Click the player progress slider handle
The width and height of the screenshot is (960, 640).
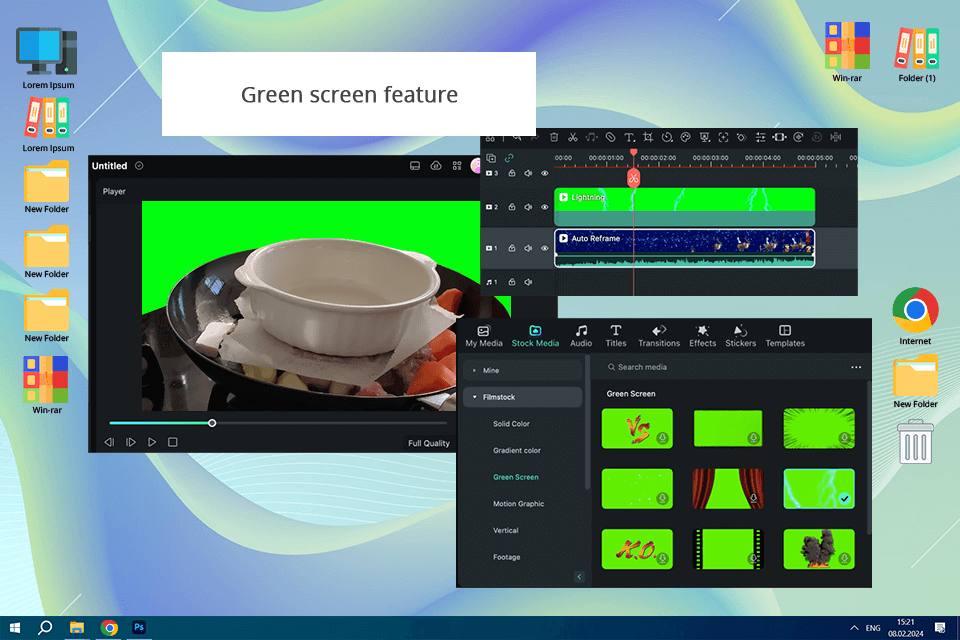pyautogui.click(x=212, y=423)
